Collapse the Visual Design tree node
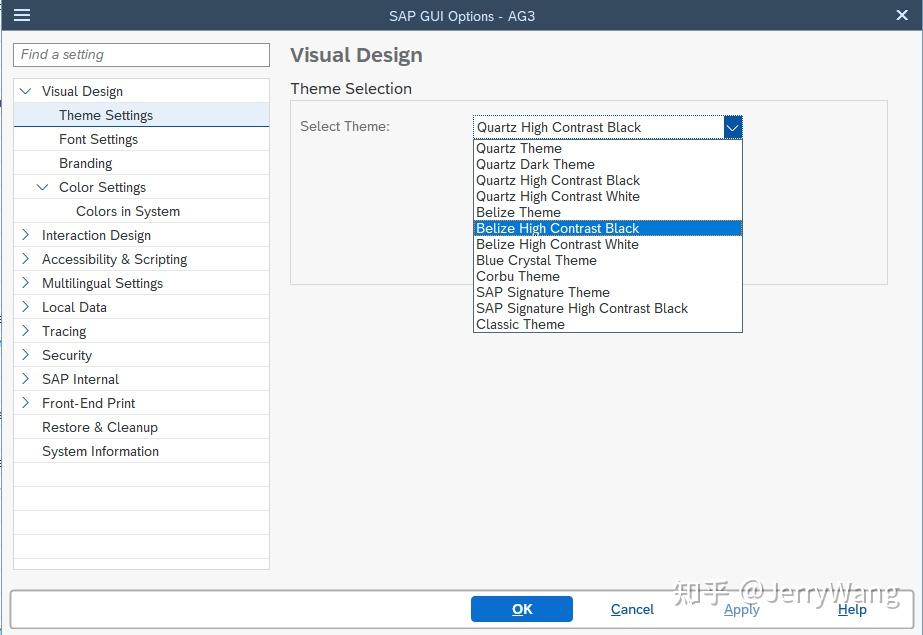Screen dimensions: 923x635 tap(25, 91)
